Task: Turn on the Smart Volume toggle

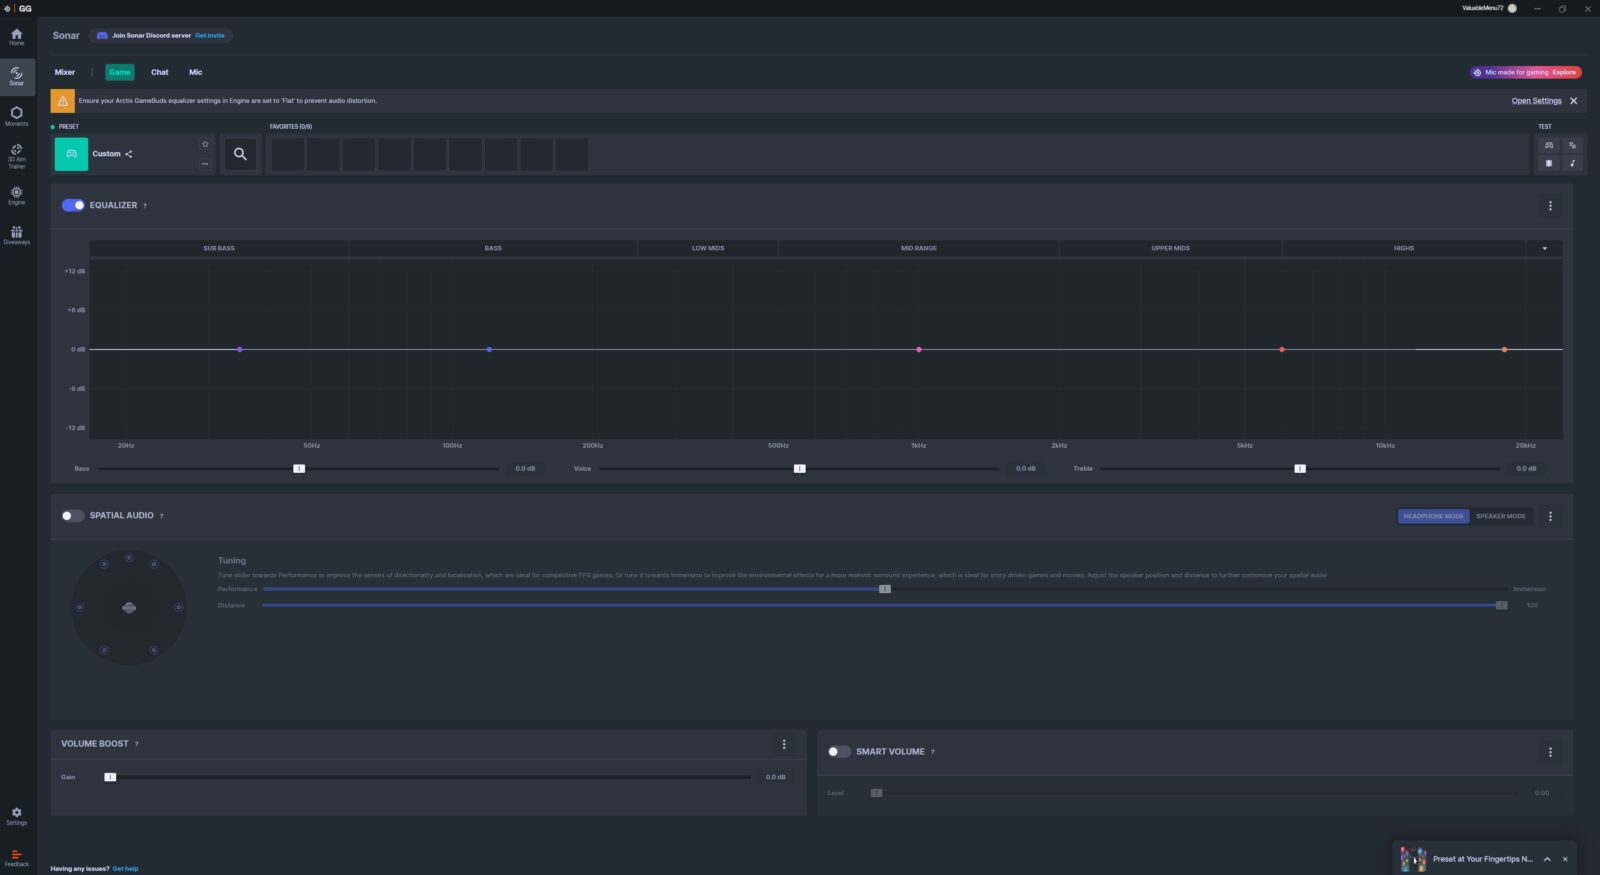Action: point(839,752)
